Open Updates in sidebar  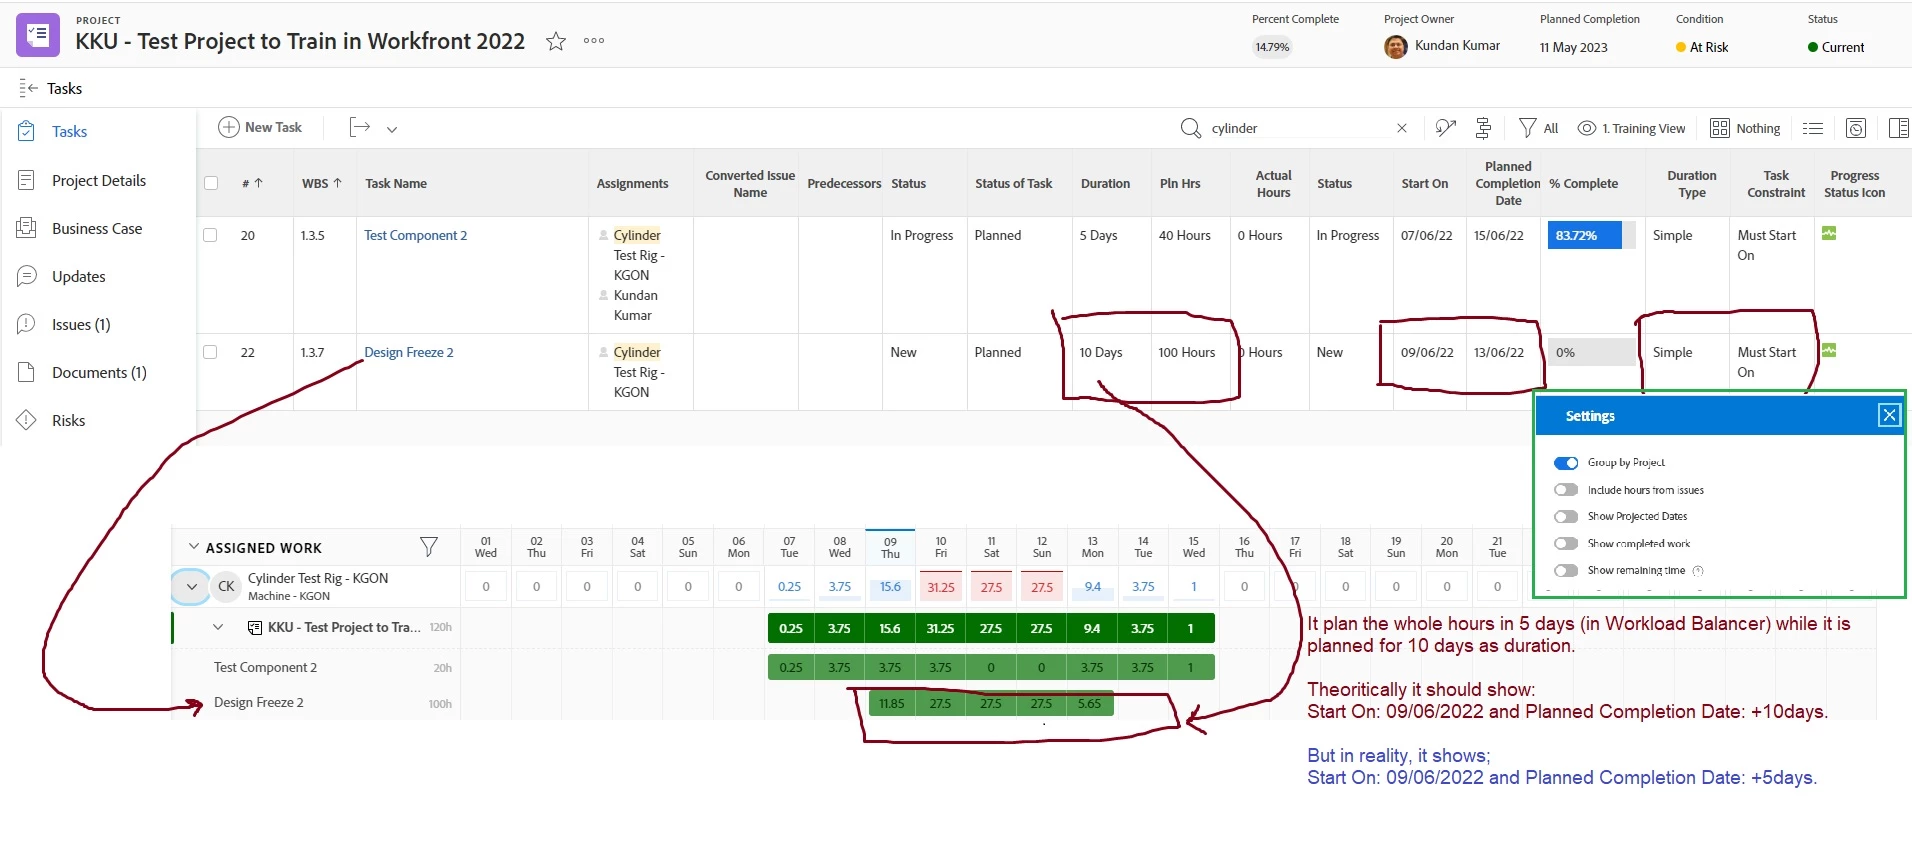point(79,276)
